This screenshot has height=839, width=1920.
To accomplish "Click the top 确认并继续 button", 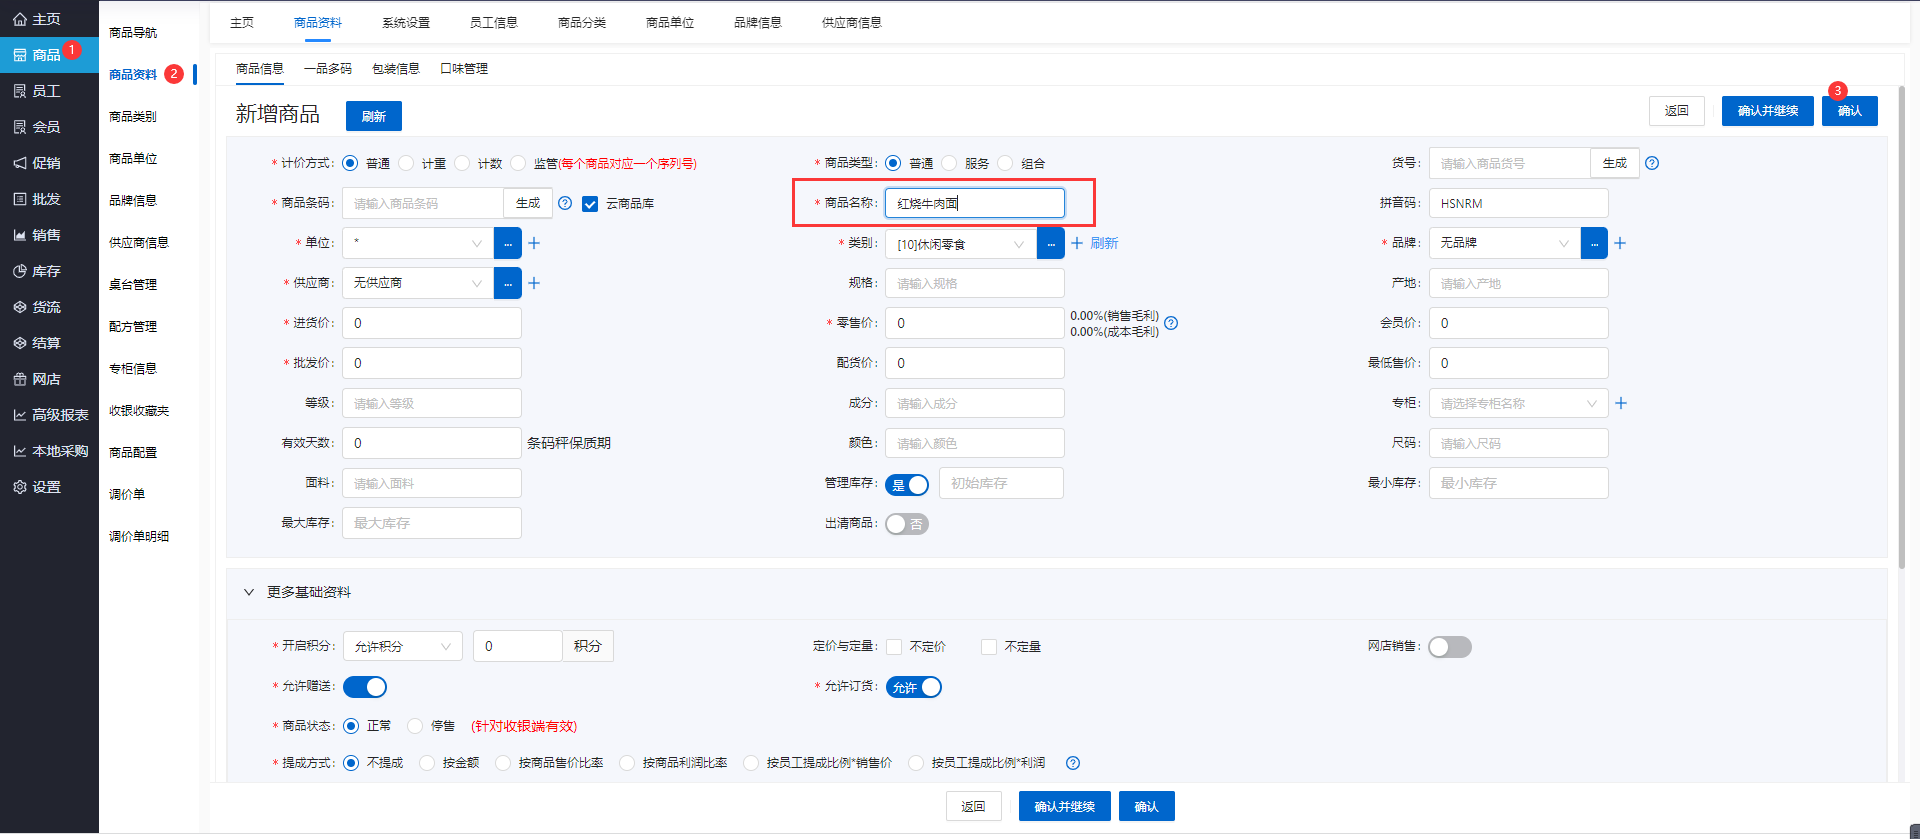I will (x=1768, y=111).
